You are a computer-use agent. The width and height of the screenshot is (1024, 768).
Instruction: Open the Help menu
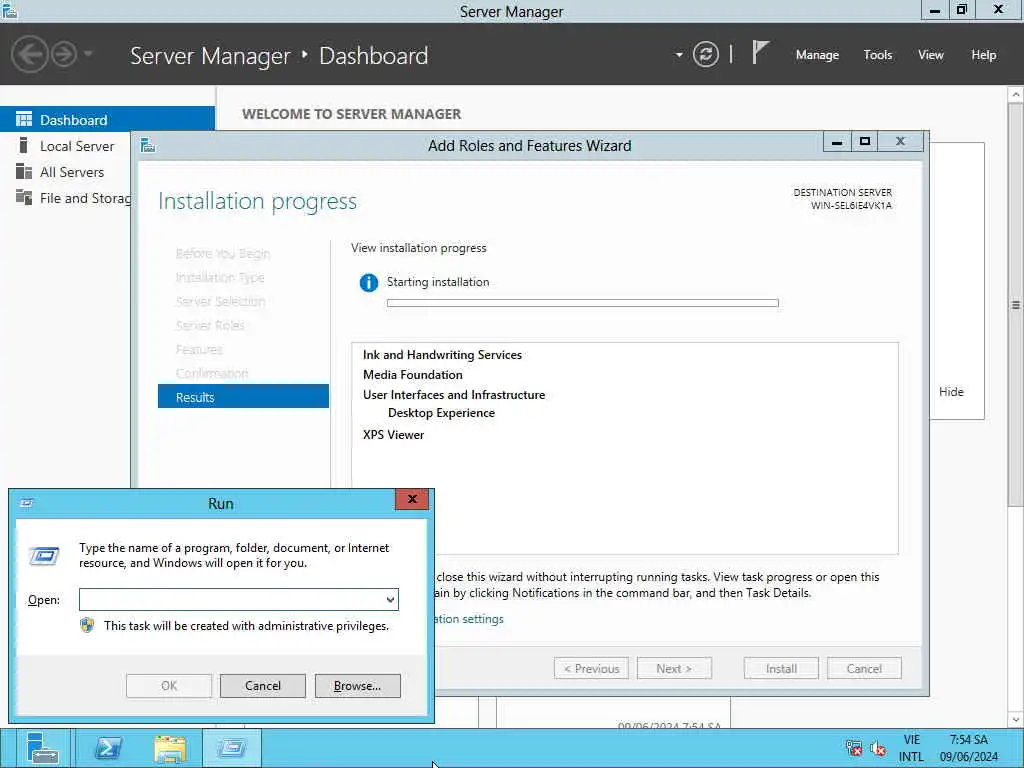[x=983, y=55]
